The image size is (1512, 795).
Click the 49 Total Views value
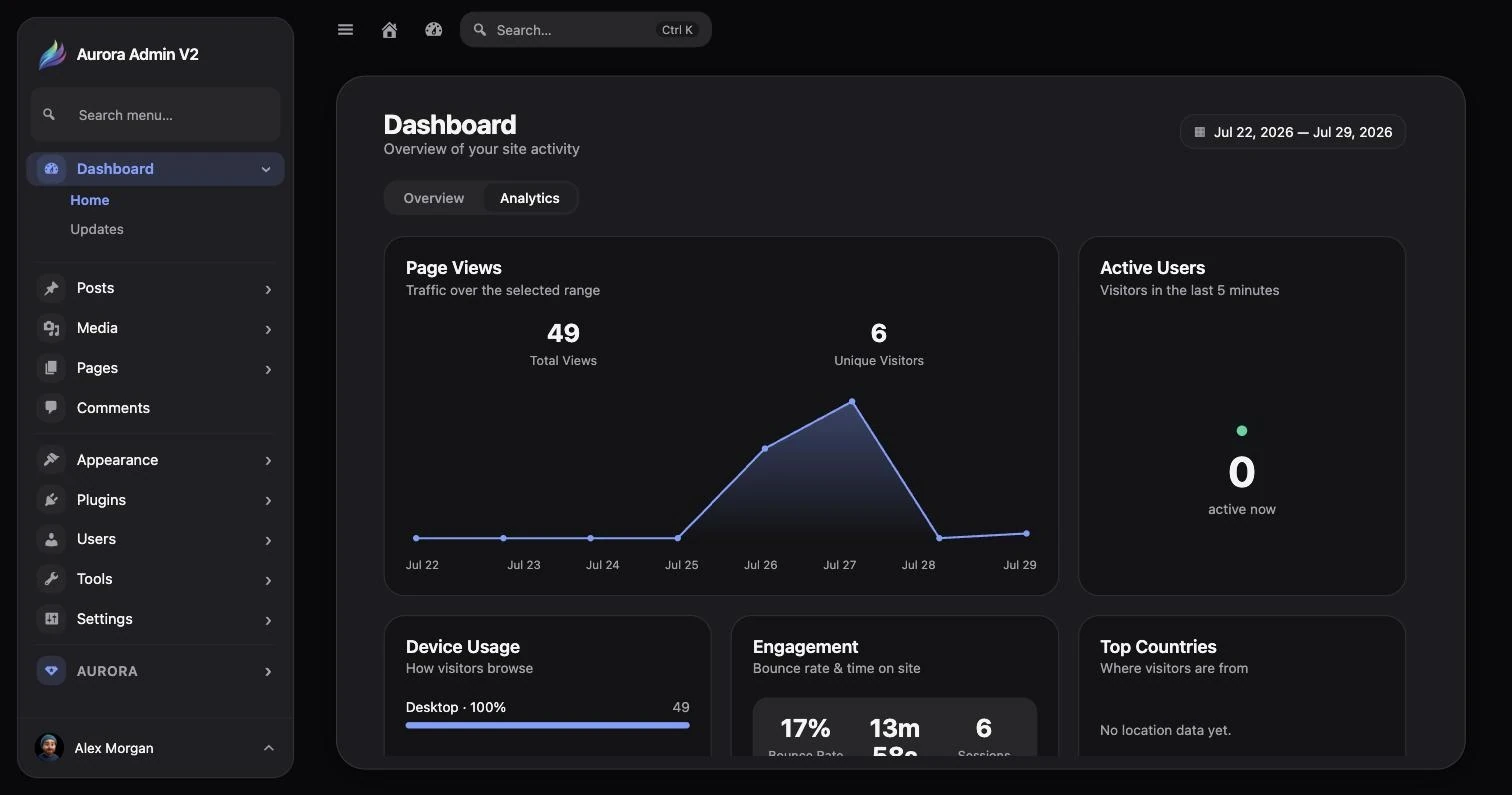pos(563,333)
